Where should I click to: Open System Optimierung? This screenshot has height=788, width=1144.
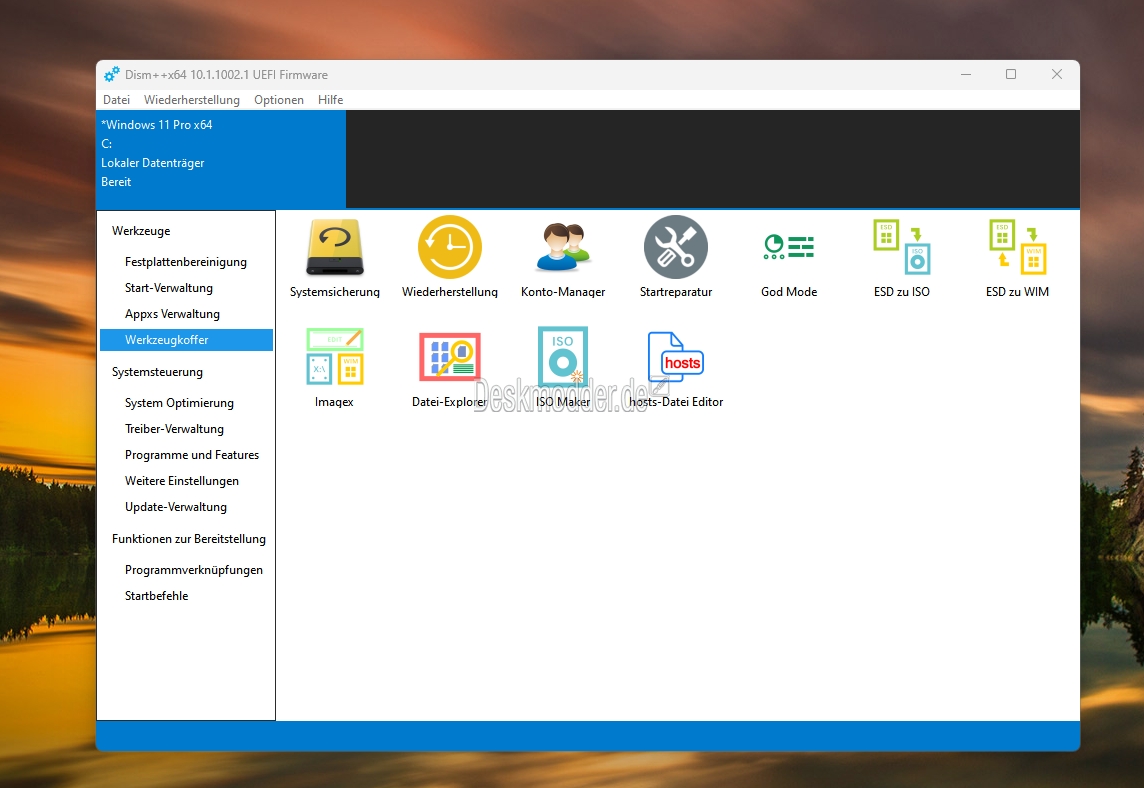(x=179, y=403)
